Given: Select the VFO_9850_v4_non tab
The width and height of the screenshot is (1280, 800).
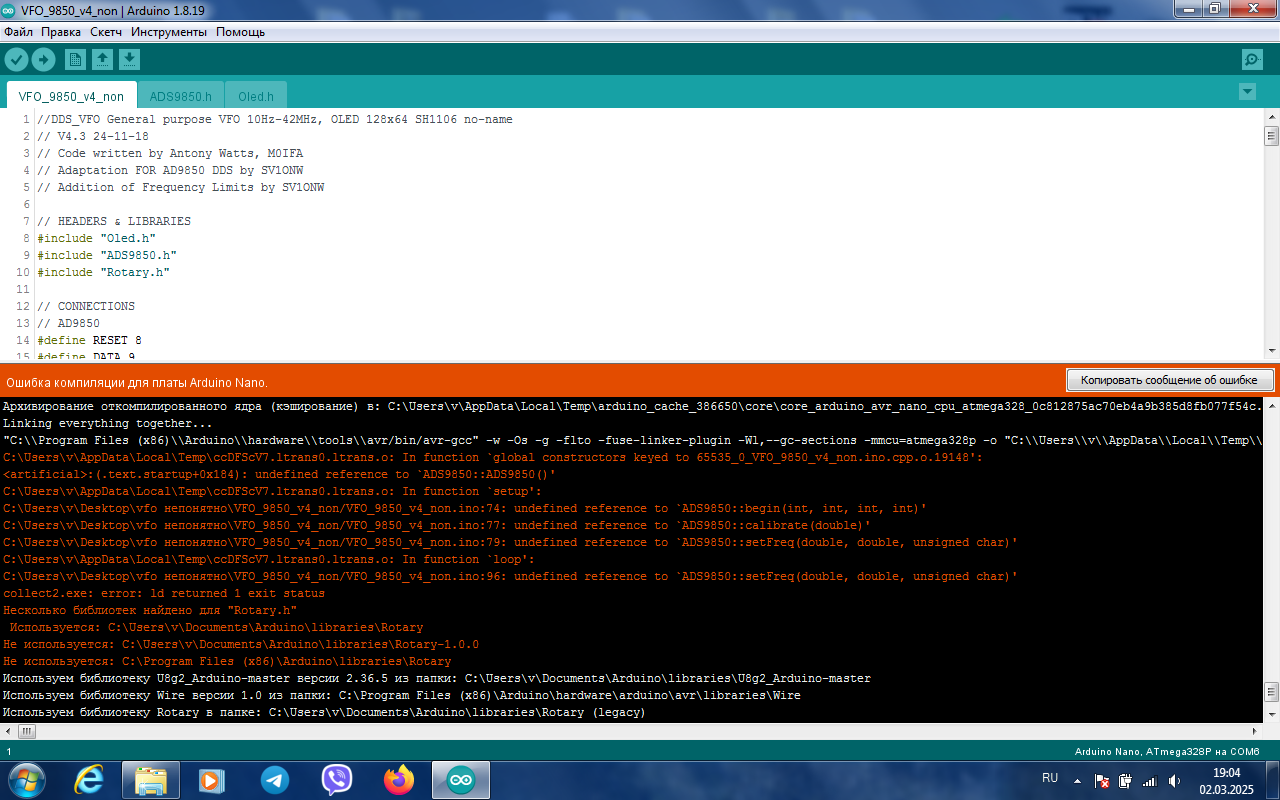Looking at the screenshot, I should pyautogui.click(x=71, y=96).
